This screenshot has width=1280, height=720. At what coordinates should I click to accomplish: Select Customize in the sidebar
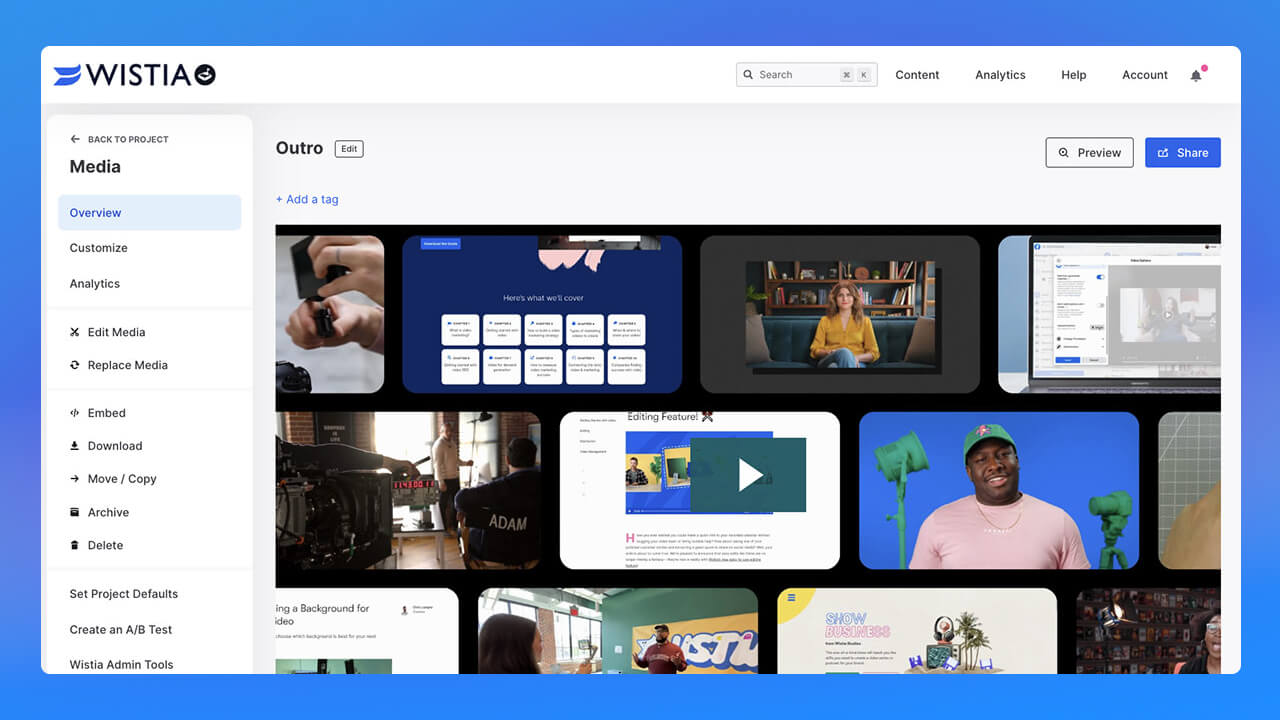click(98, 248)
